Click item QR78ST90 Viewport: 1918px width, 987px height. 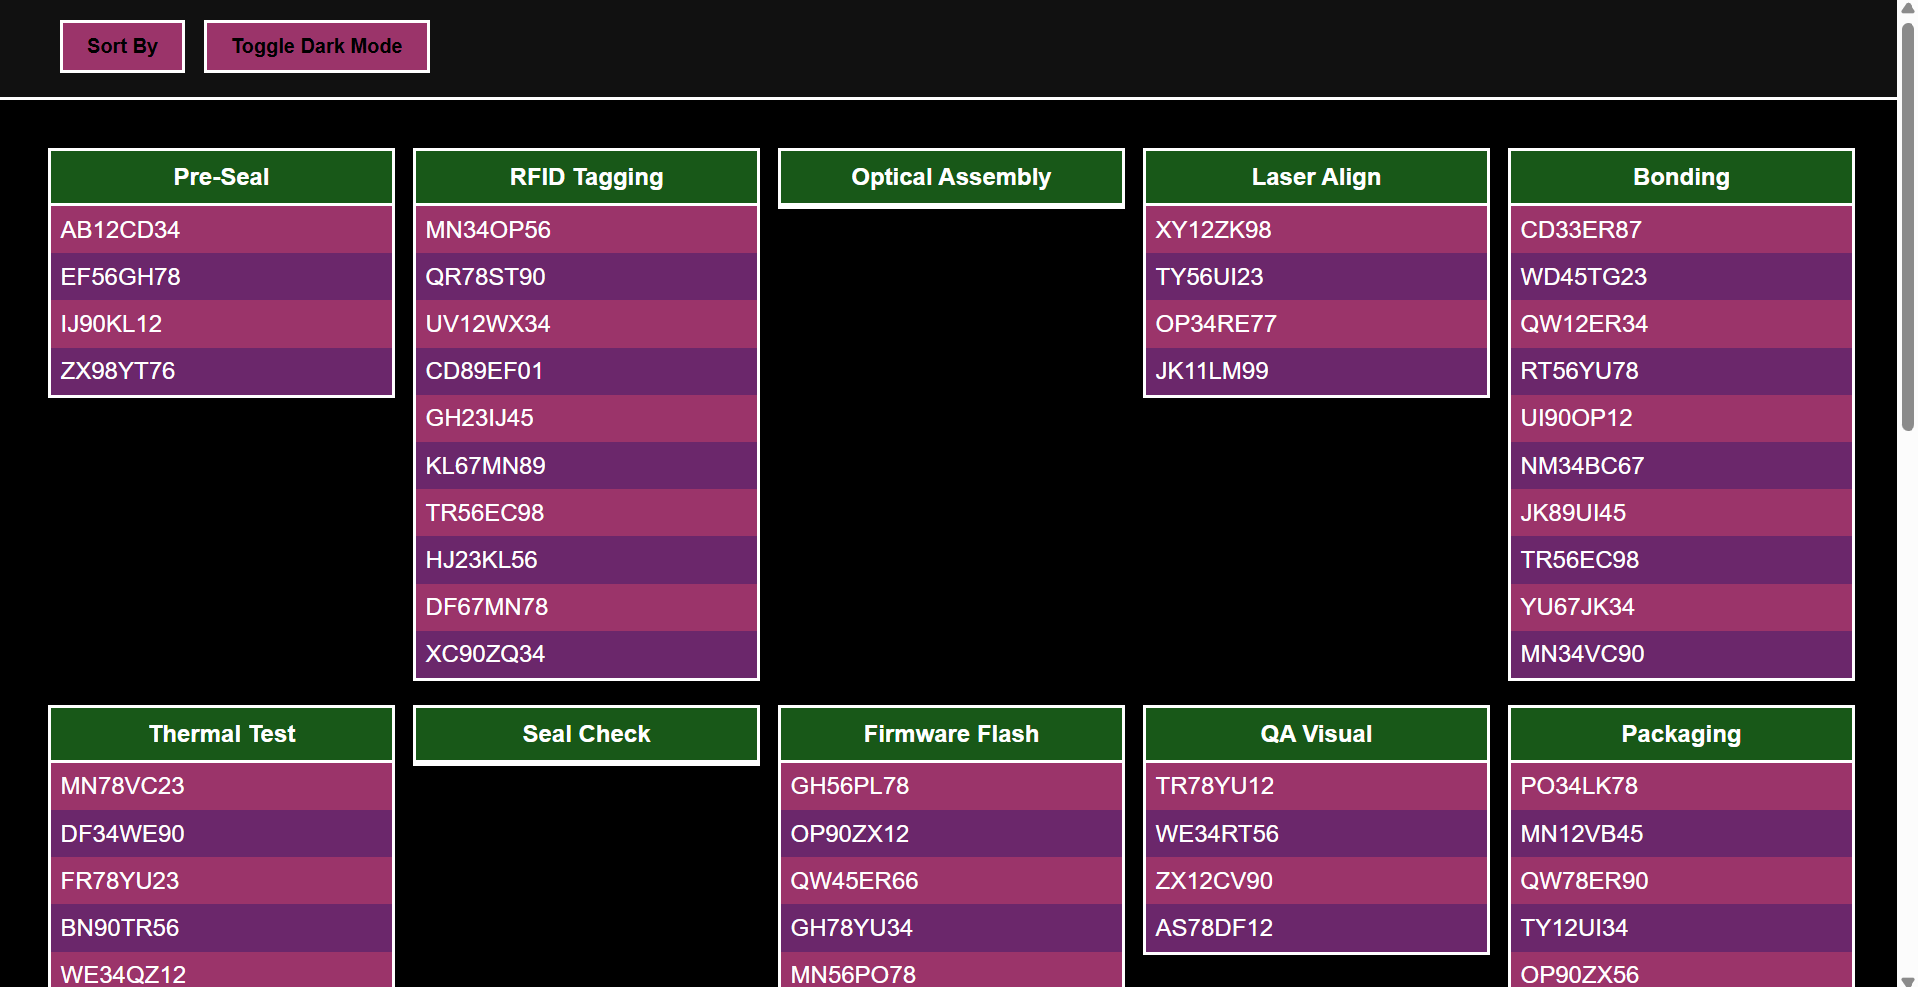coord(586,277)
